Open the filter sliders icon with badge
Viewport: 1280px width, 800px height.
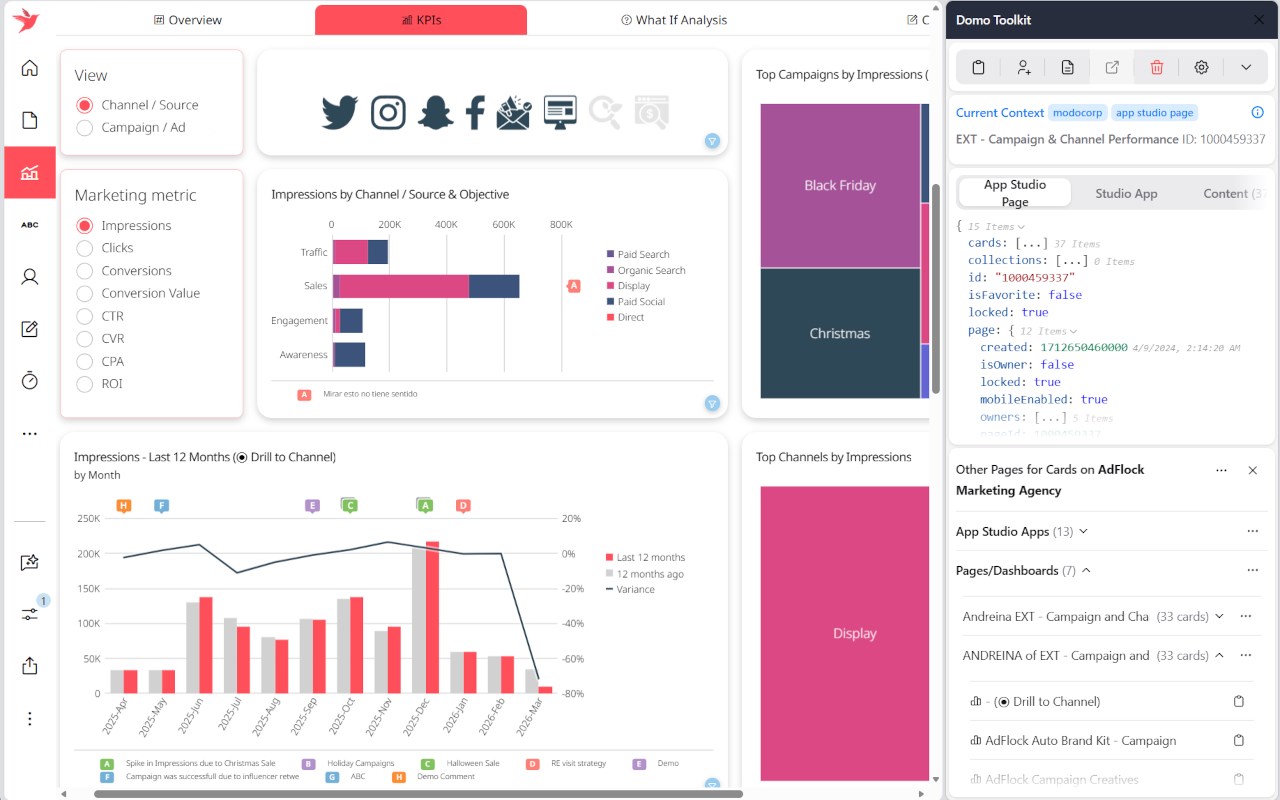[30, 614]
